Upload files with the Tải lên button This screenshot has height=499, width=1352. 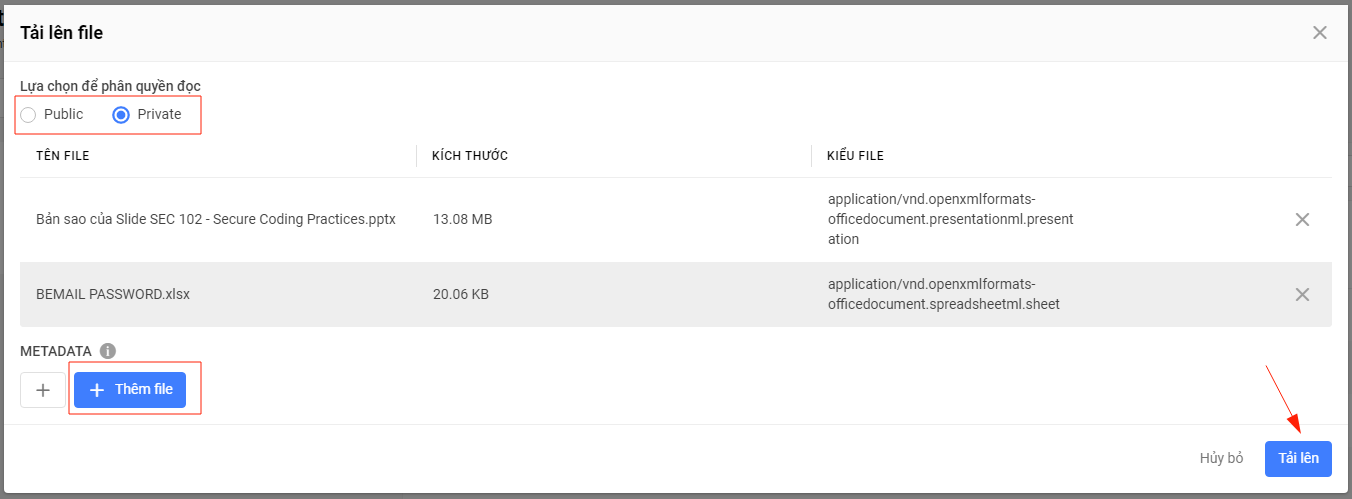point(1298,458)
